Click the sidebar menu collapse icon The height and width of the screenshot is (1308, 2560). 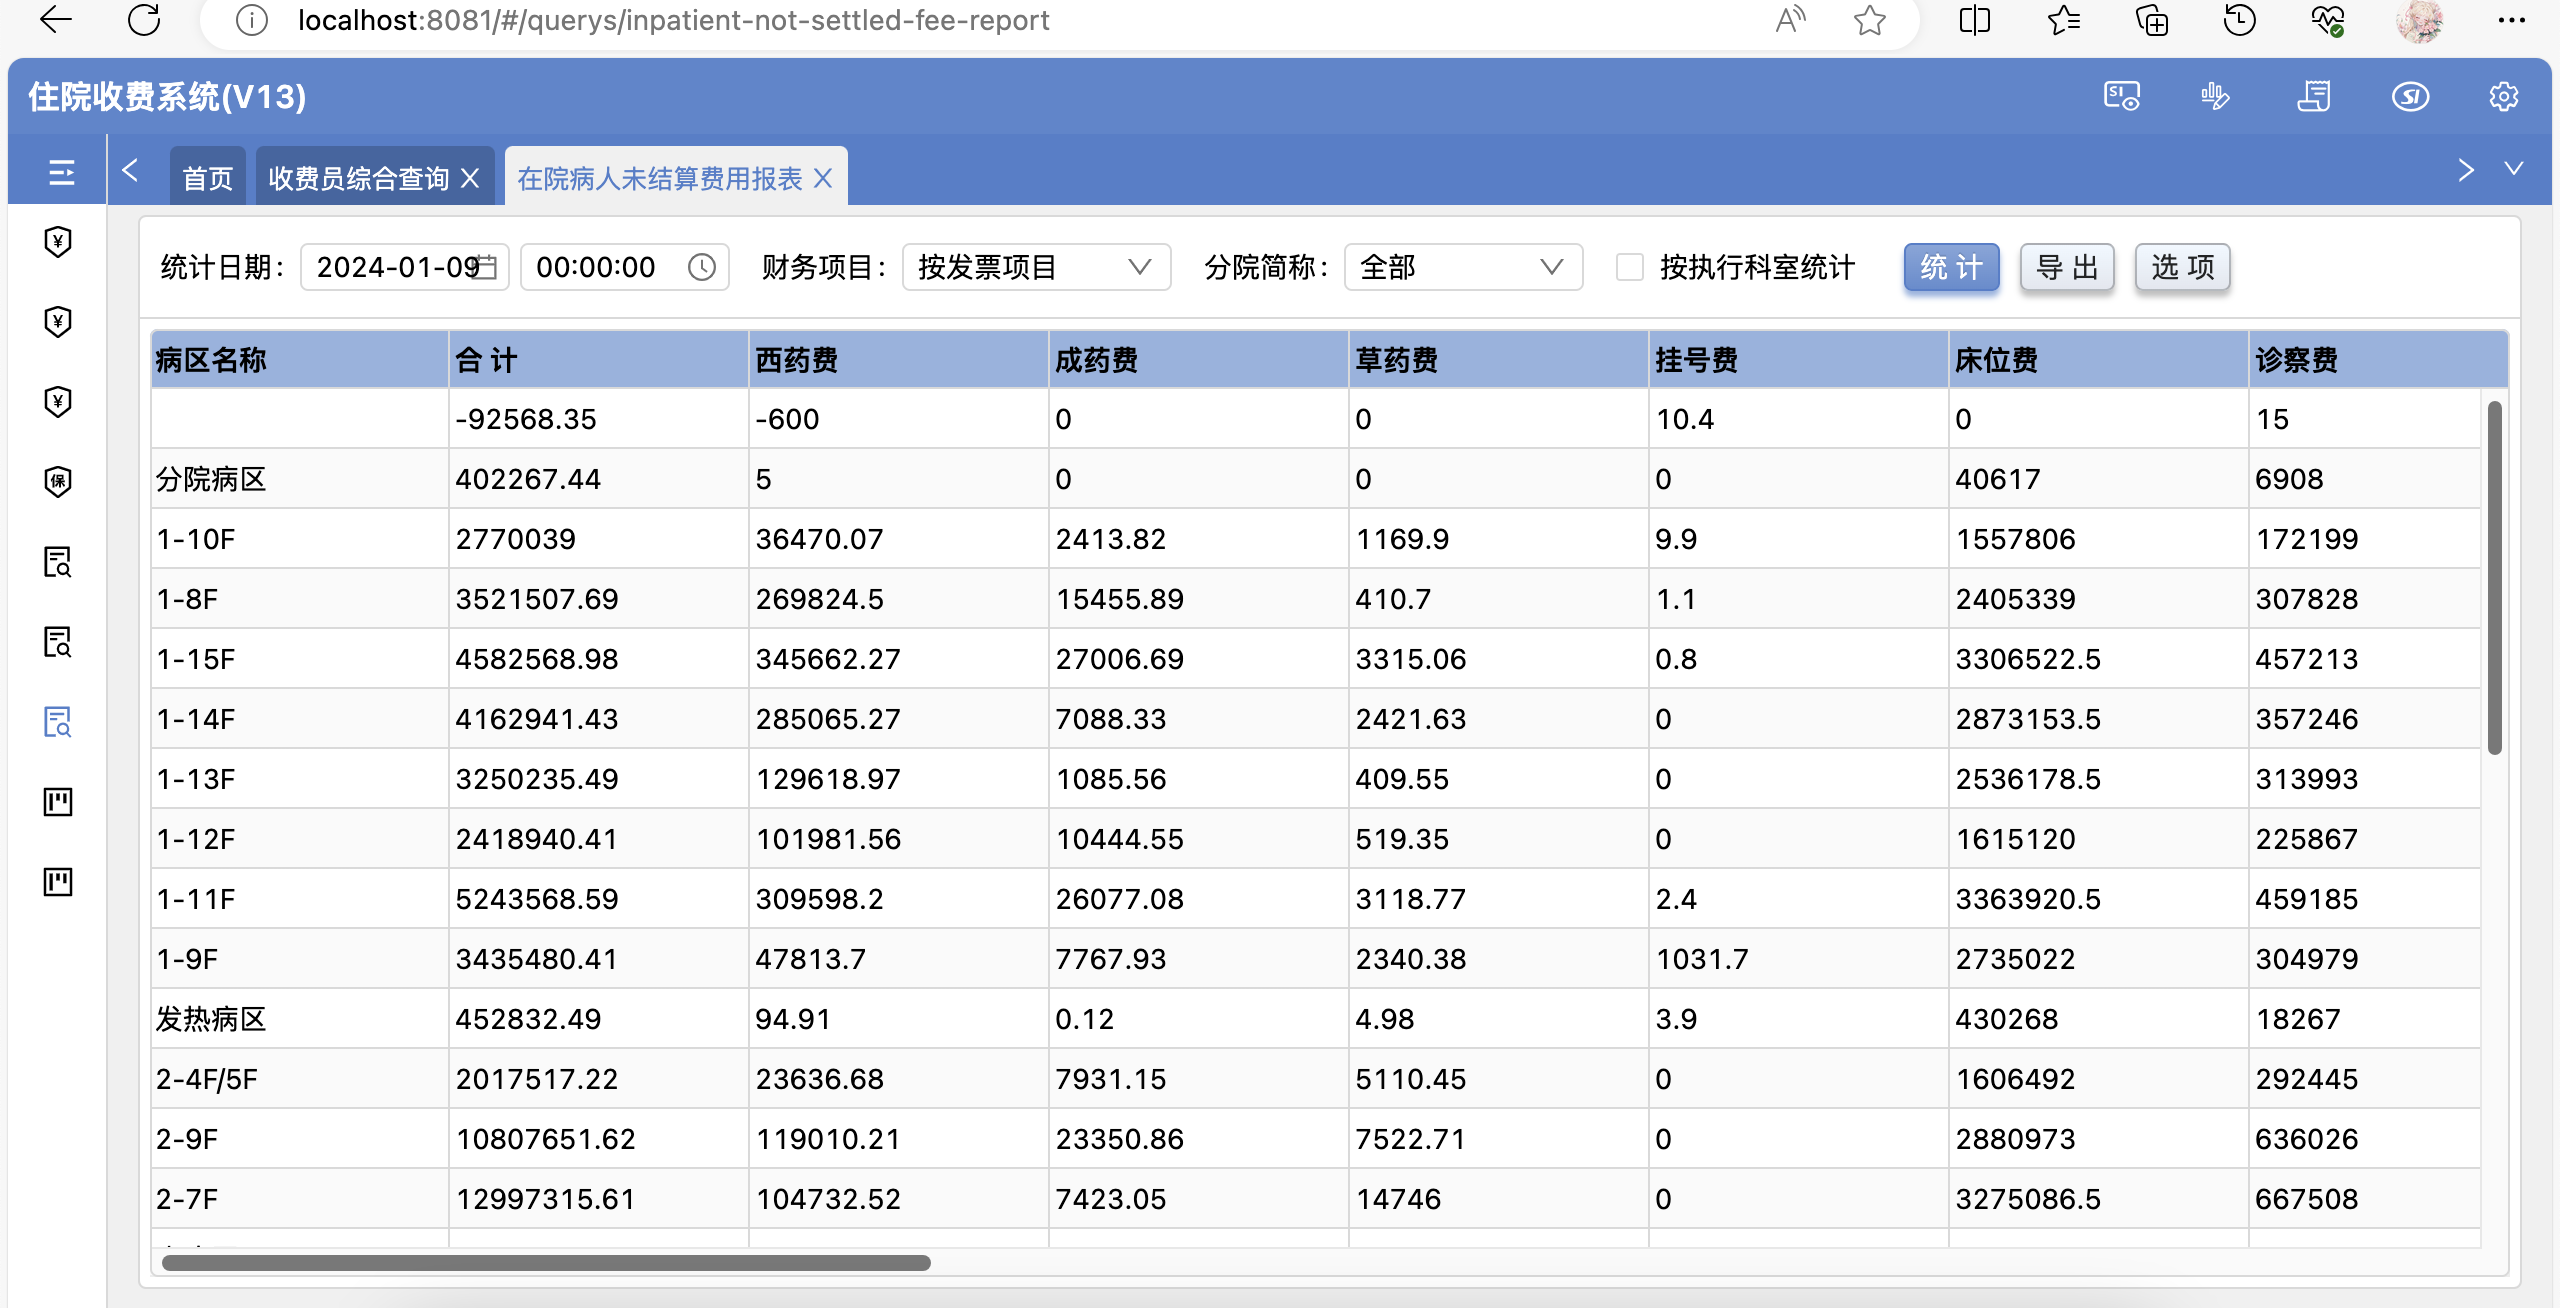point(61,173)
